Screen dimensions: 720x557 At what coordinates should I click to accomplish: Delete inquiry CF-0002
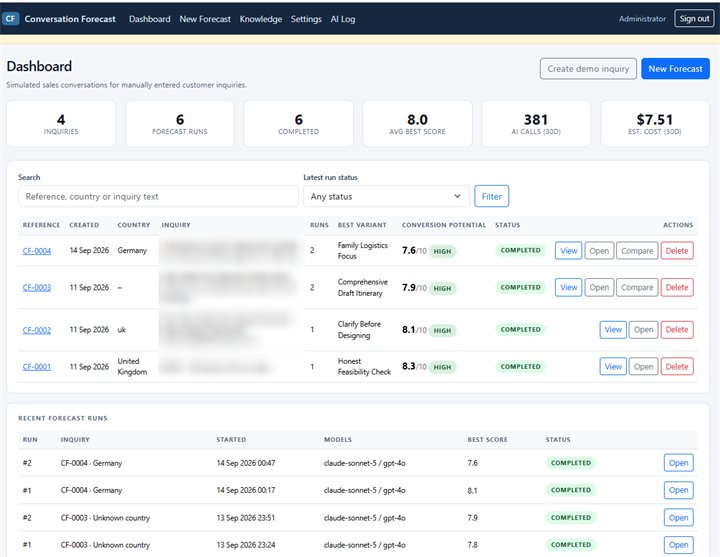pos(677,330)
